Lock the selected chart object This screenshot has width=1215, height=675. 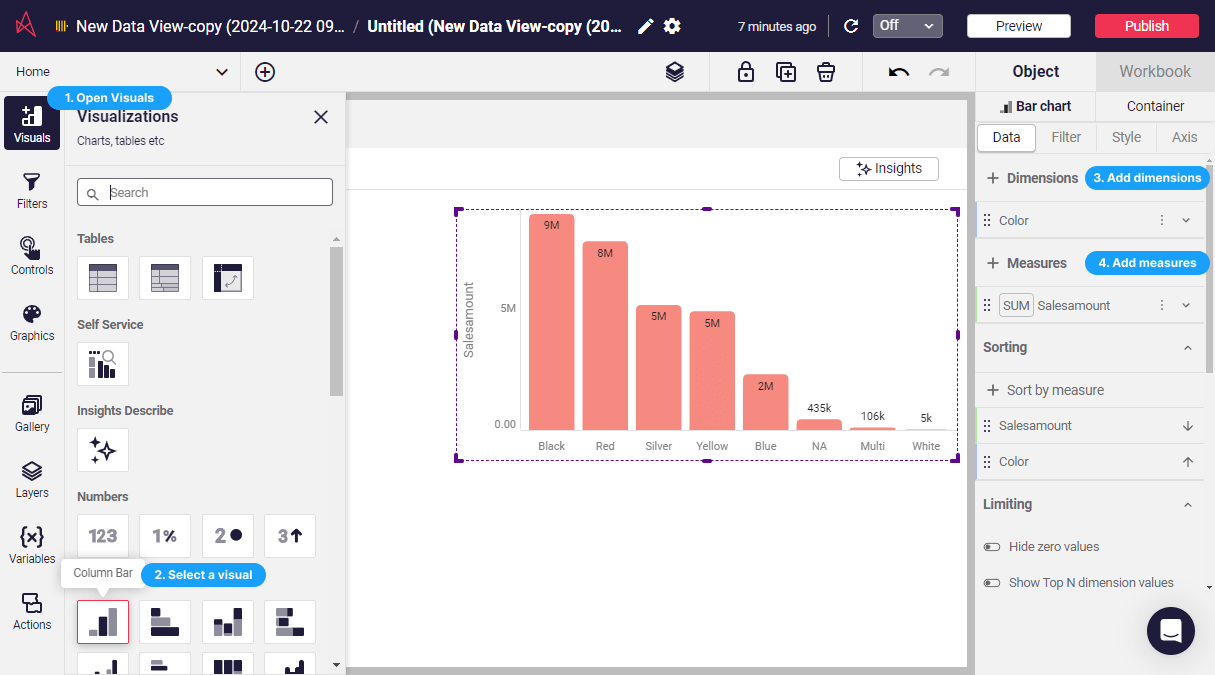[x=746, y=71]
